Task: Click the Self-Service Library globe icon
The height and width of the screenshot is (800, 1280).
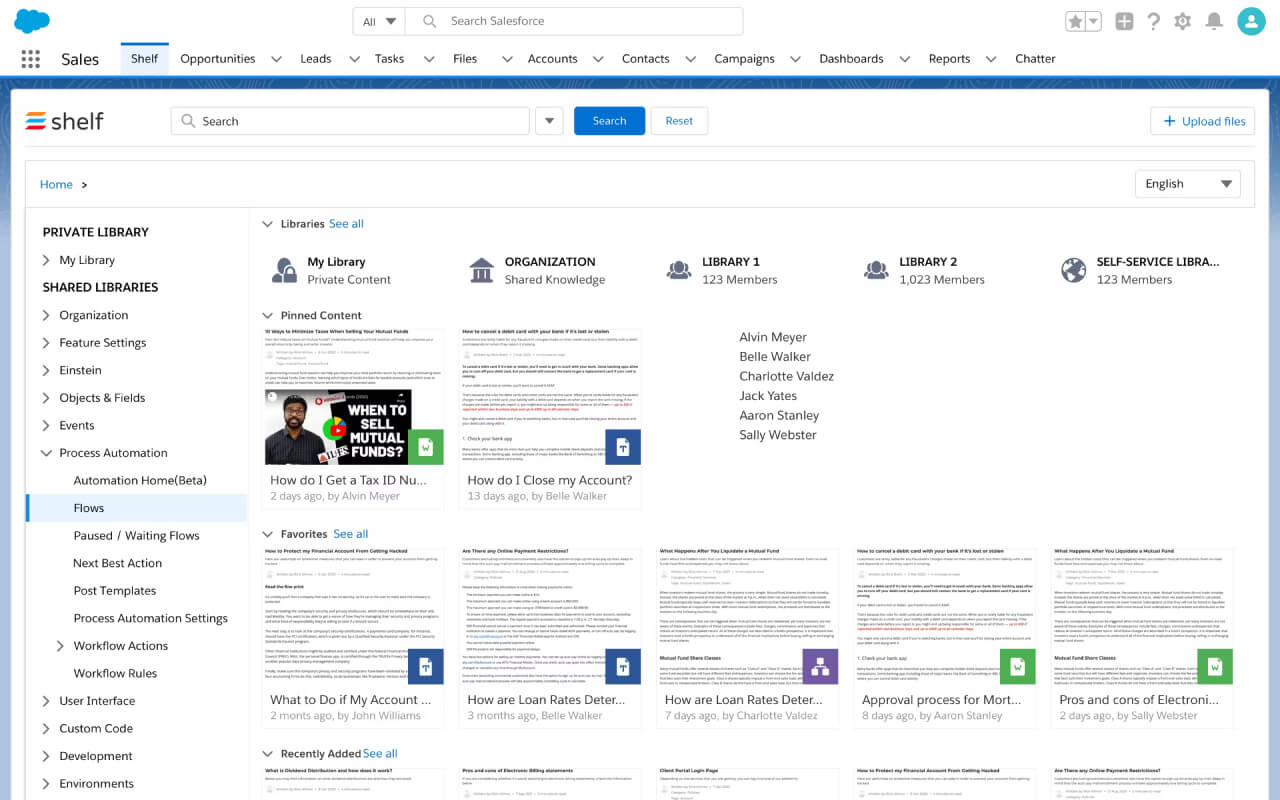Action: [1073, 270]
